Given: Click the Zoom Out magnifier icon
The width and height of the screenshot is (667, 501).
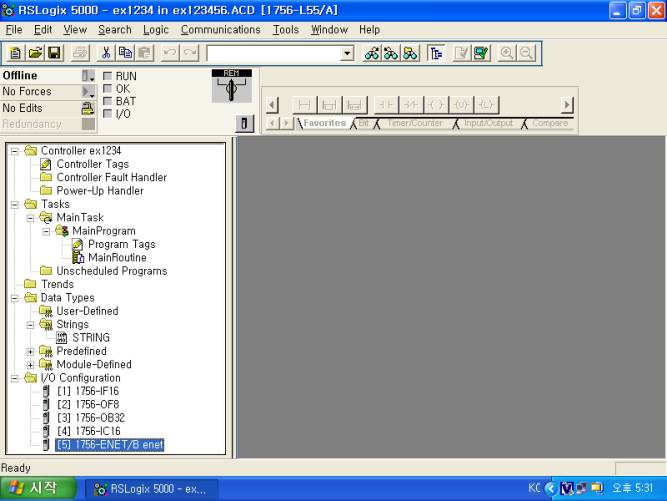Looking at the screenshot, I should click(x=525, y=51).
